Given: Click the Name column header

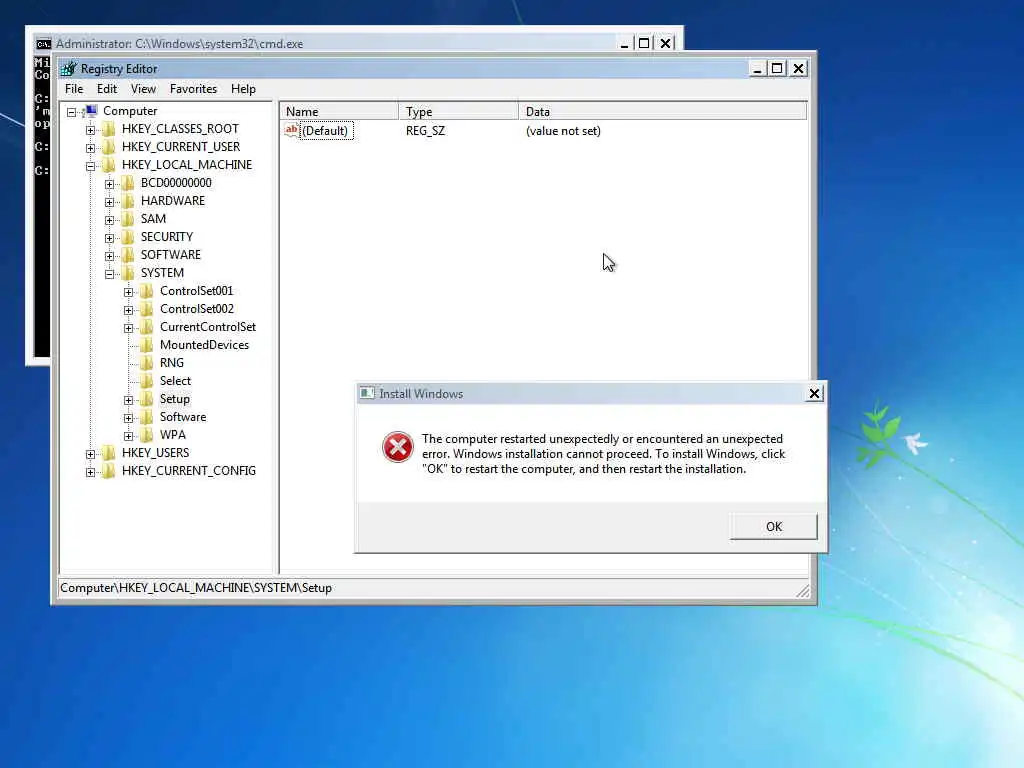Looking at the screenshot, I should 339,111.
